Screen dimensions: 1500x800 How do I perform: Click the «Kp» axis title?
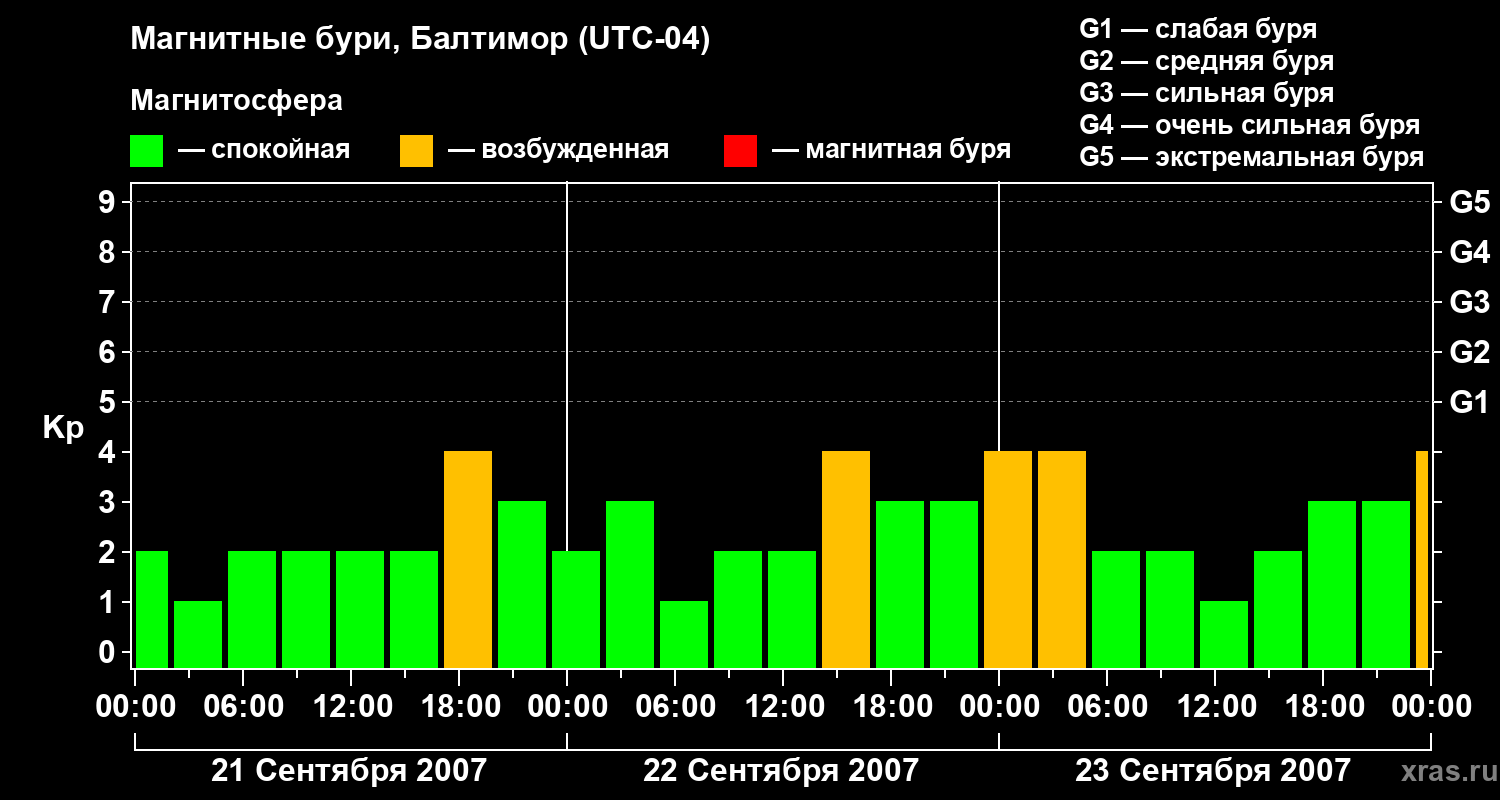tap(63, 428)
